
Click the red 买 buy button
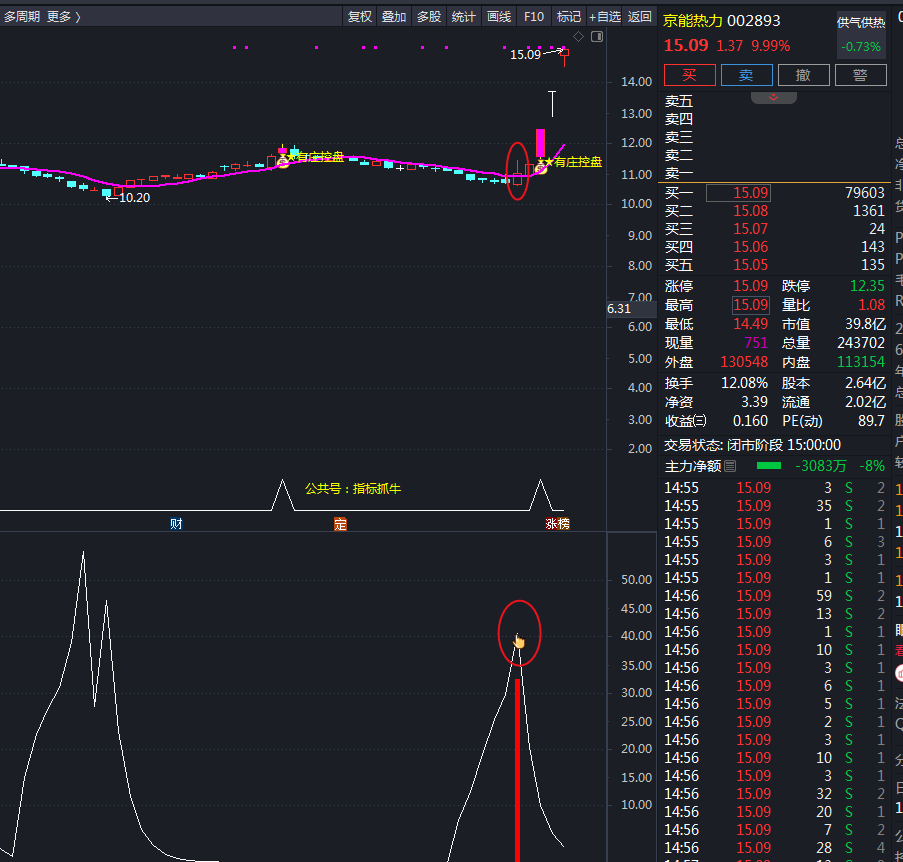pyautogui.click(x=689, y=75)
